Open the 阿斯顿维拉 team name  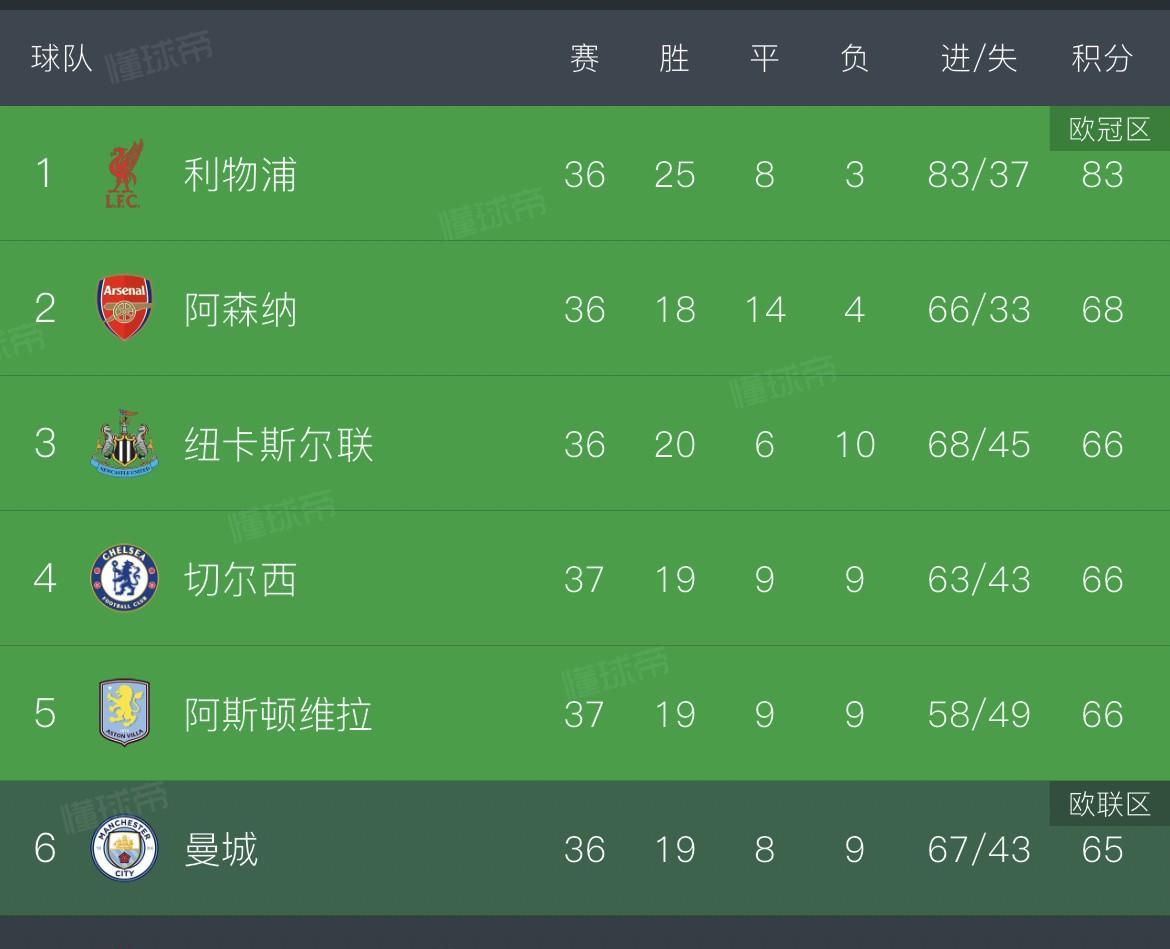point(278,715)
